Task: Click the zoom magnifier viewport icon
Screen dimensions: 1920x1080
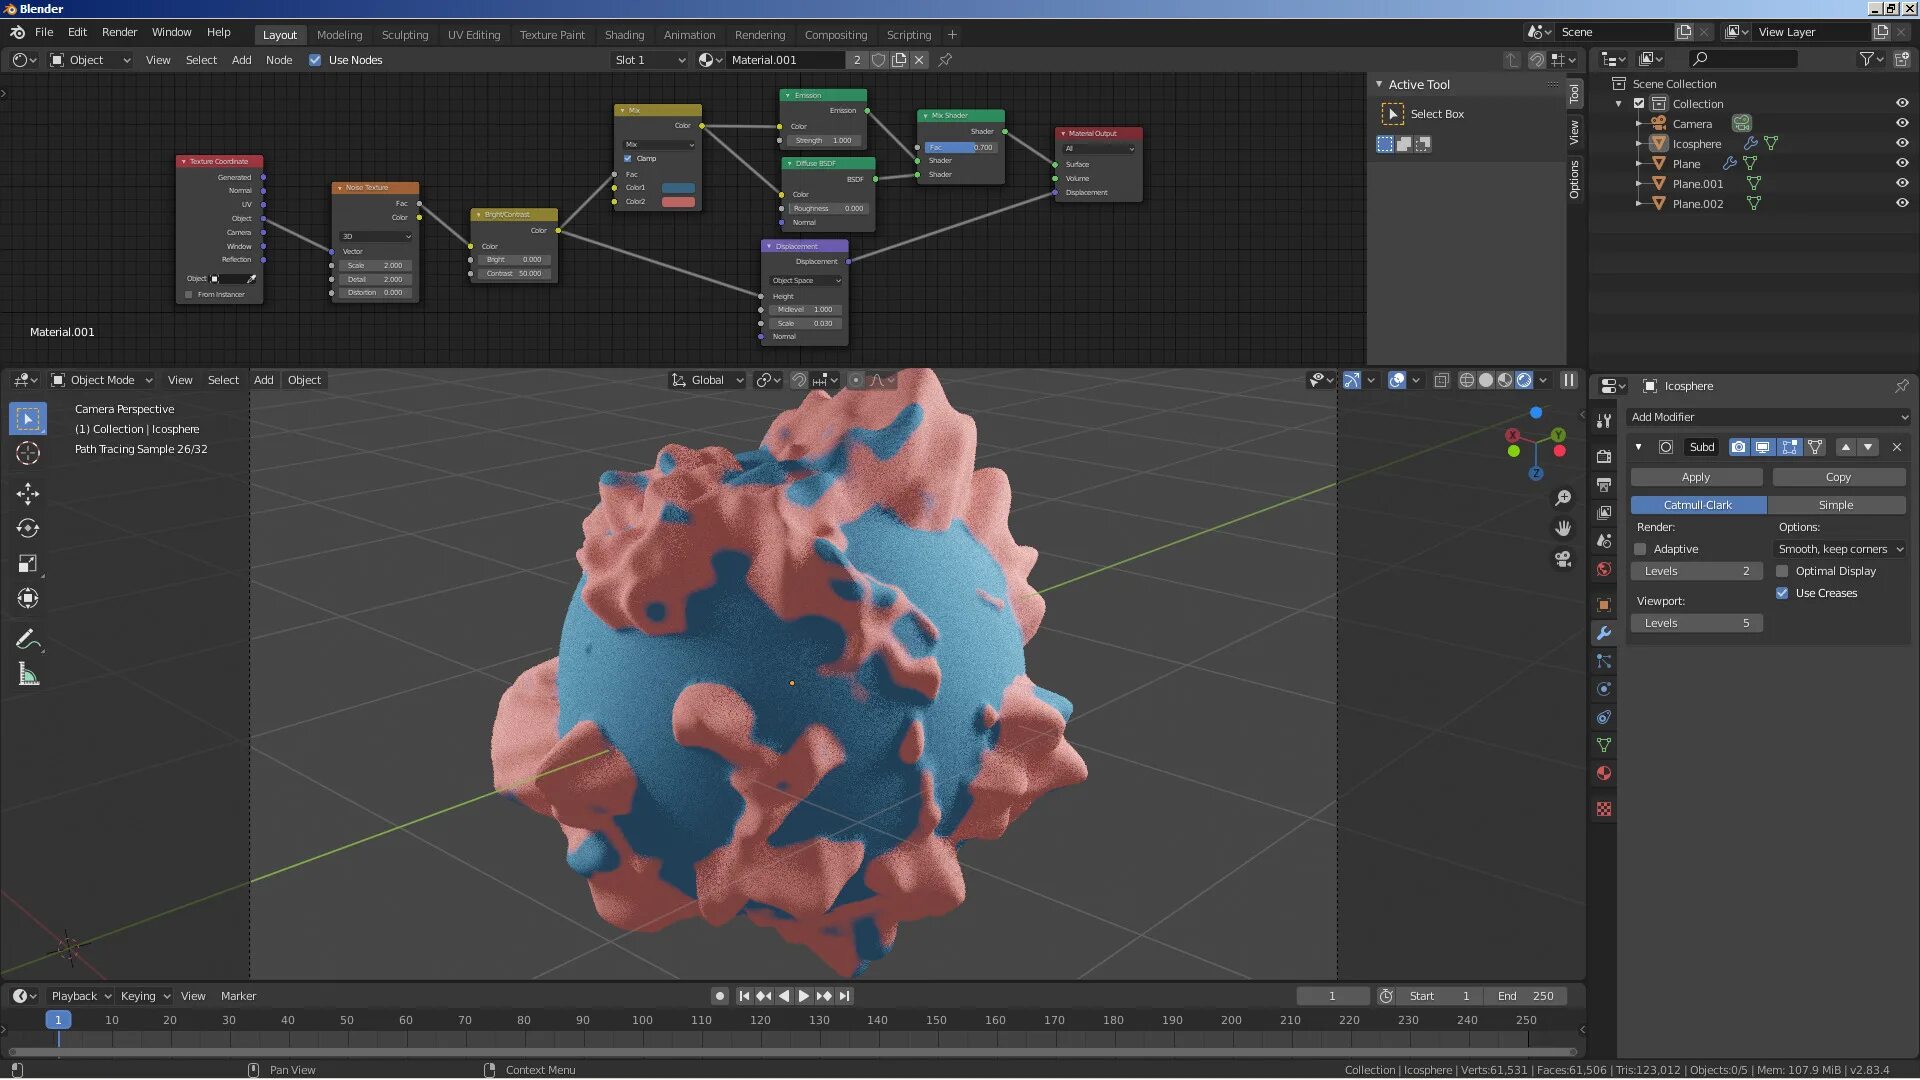Action: click(x=1563, y=498)
